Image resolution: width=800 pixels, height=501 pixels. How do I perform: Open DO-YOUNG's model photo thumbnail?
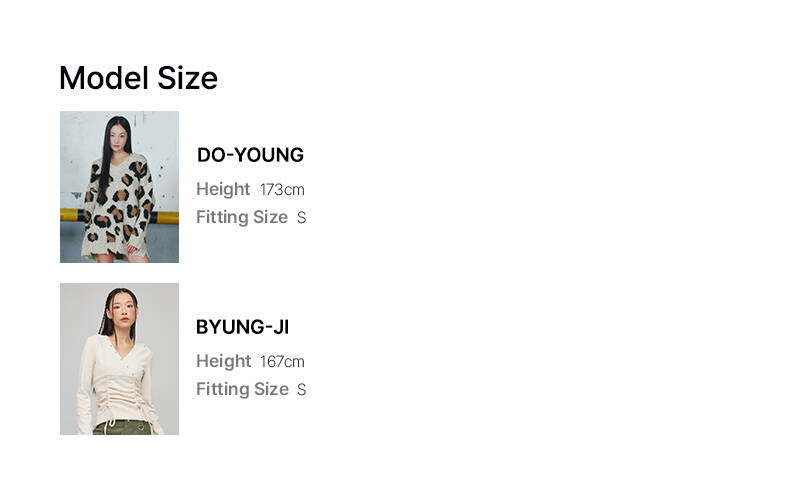119,187
